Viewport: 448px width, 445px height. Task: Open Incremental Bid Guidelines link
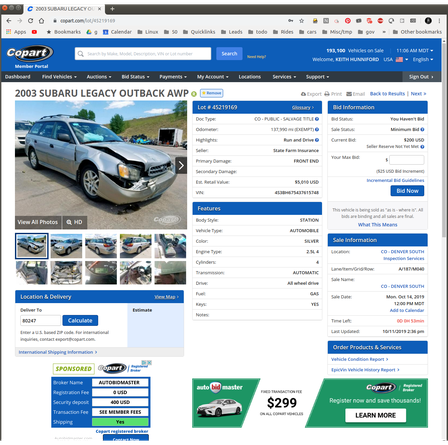395,180
